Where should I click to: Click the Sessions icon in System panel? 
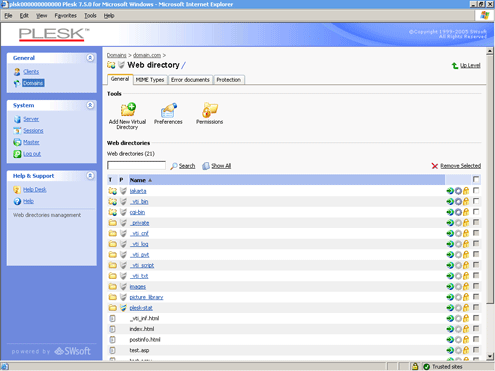point(17,131)
